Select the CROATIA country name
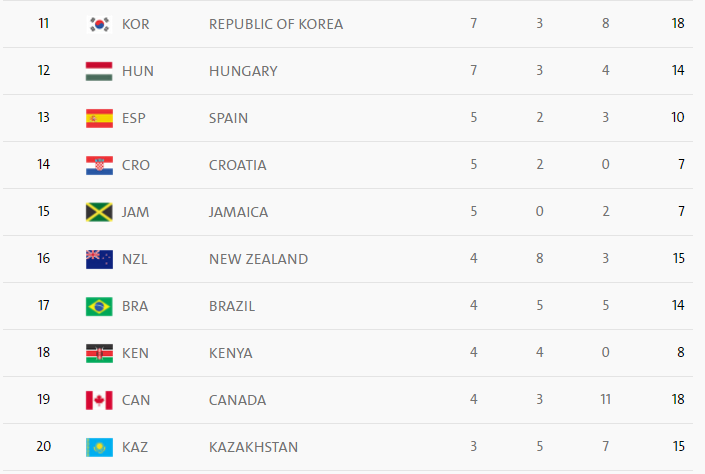The image size is (705, 474). (238, 165)
